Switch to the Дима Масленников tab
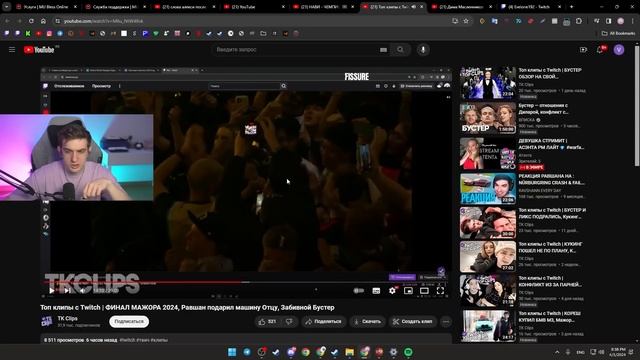Screen dimensions: 640x360 coord(462,7)
